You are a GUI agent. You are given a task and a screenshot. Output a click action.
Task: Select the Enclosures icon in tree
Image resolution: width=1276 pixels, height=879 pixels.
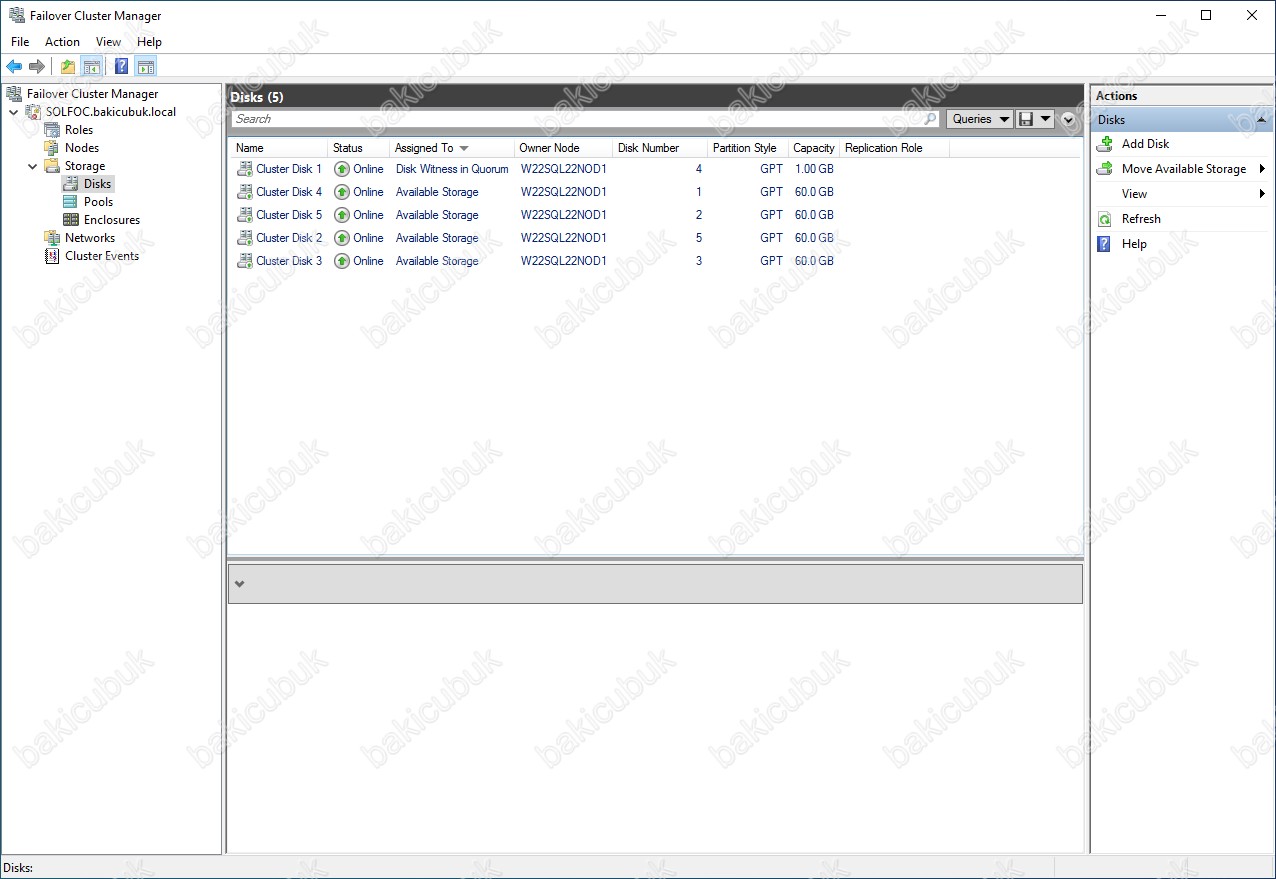70,220
